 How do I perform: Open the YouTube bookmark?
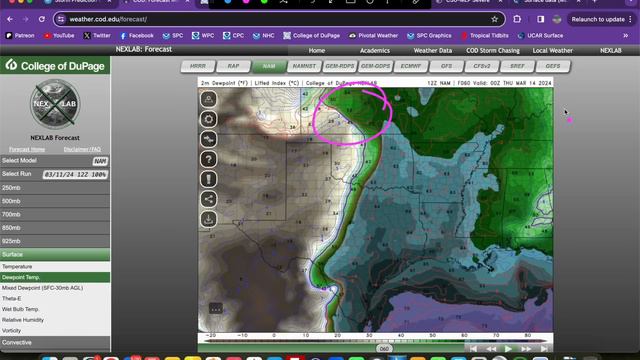pyautogui.click(x=59, y=36)
